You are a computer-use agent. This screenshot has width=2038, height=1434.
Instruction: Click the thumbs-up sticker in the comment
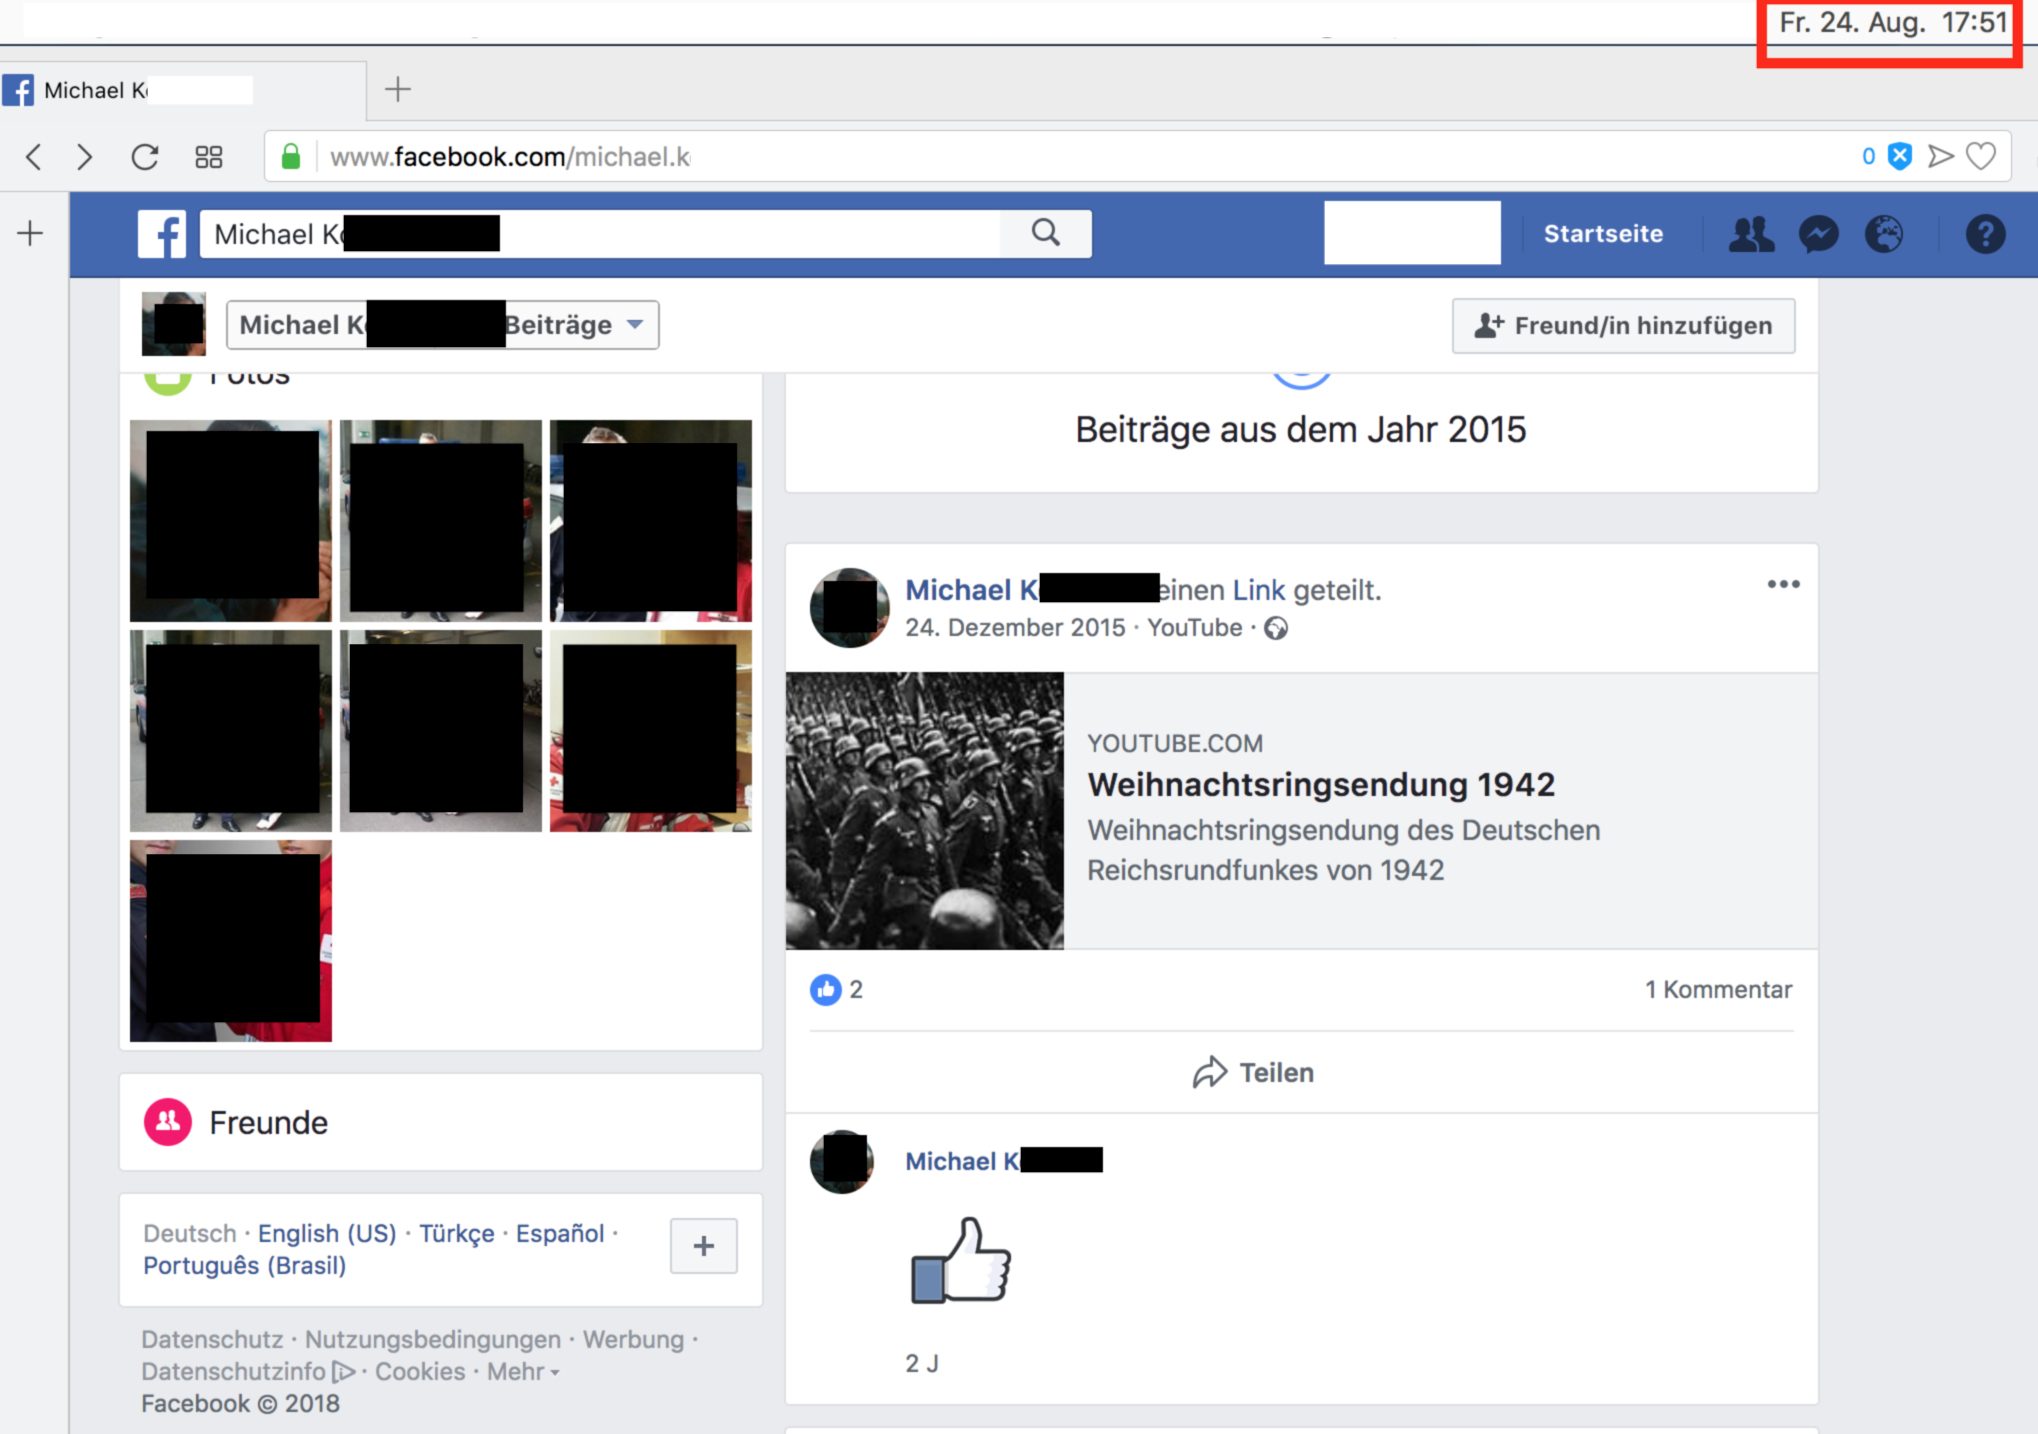(961, 1260)
